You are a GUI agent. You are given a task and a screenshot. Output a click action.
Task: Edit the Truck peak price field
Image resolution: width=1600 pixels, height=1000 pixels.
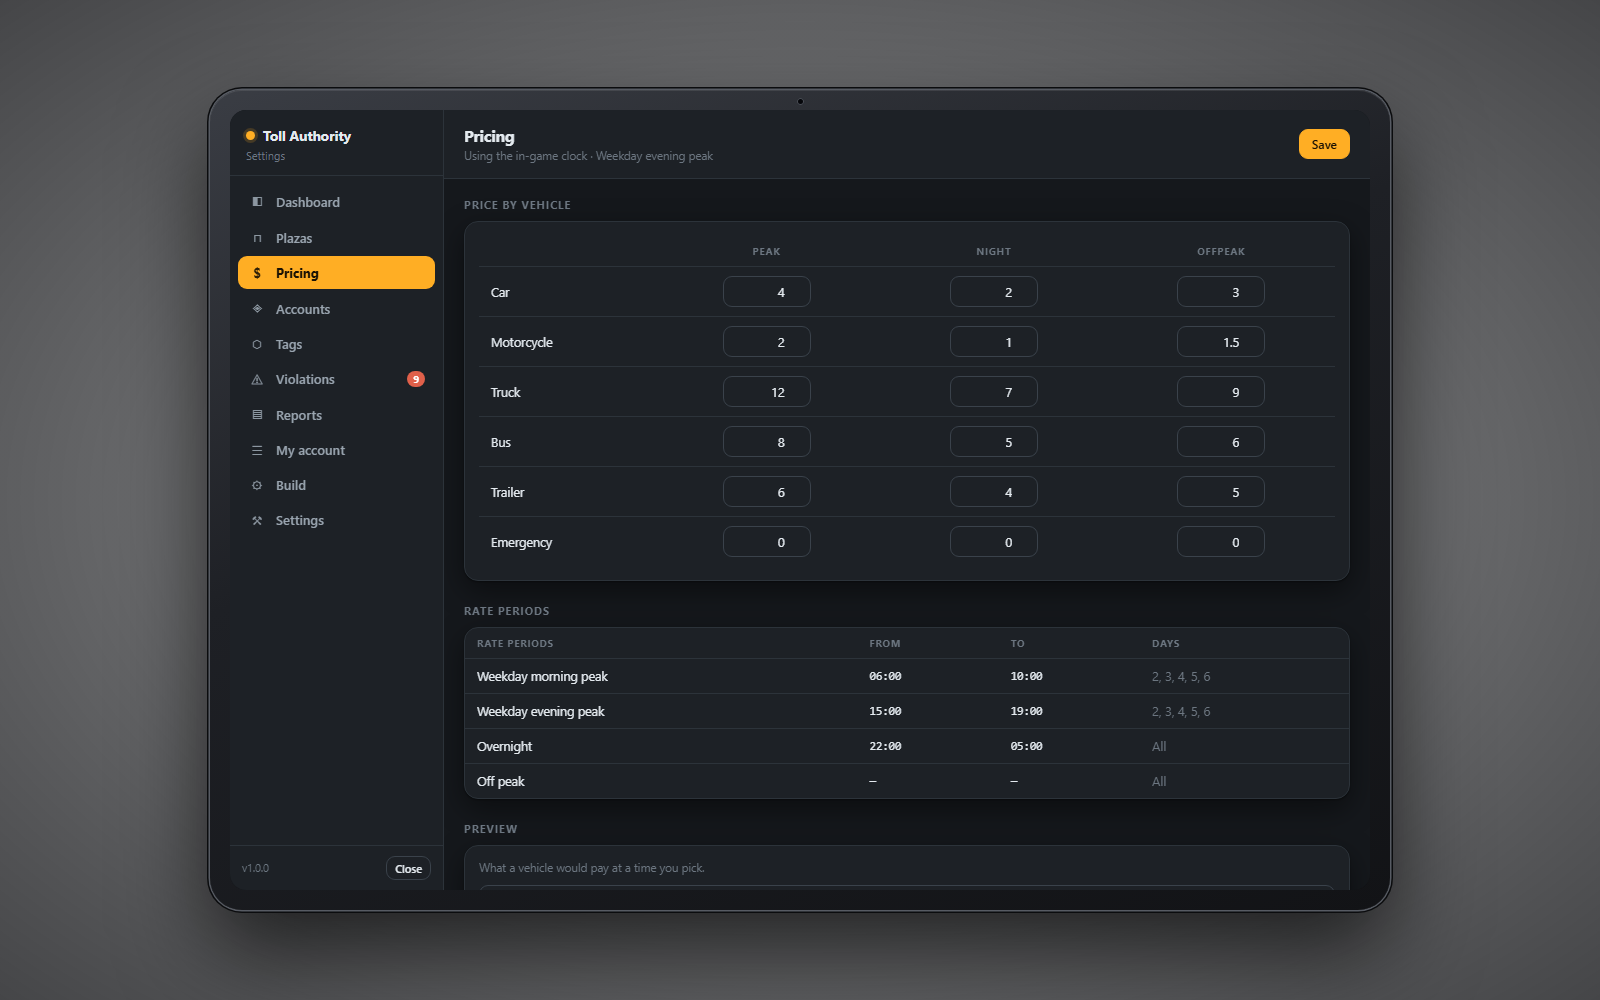coord(767,392)
